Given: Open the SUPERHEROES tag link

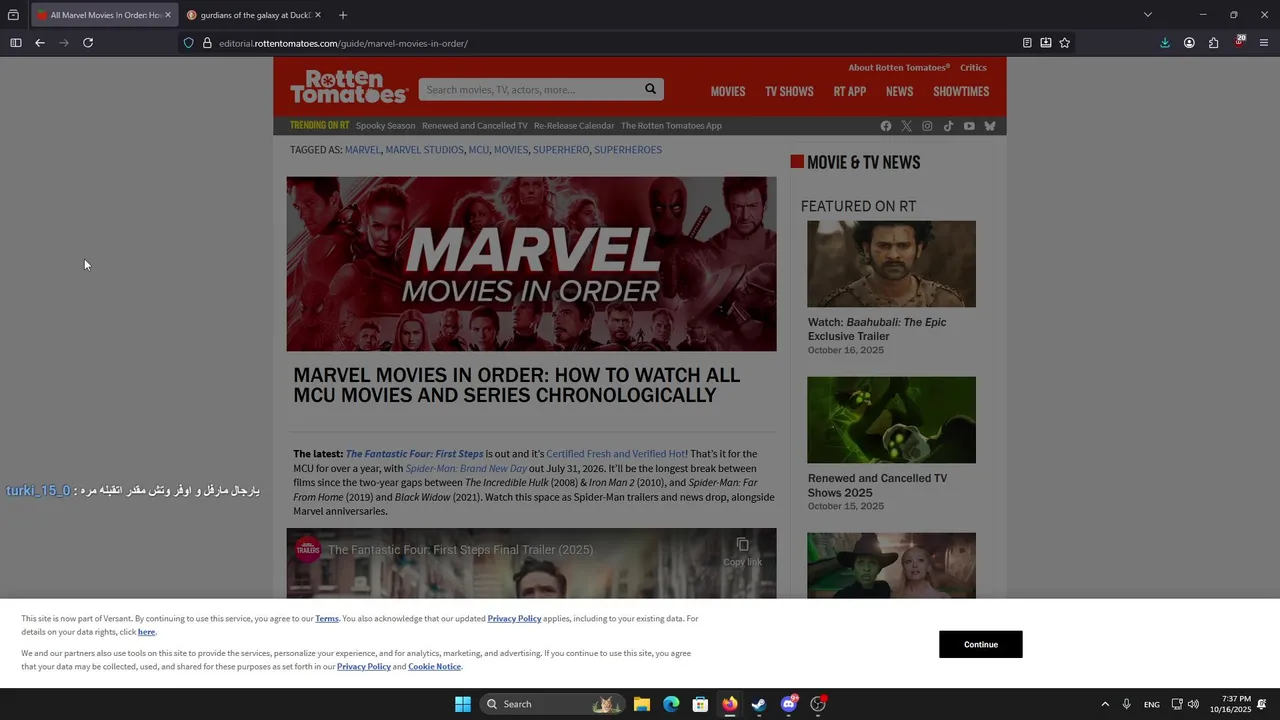Looking at the screenshot, I should (628, 150).
